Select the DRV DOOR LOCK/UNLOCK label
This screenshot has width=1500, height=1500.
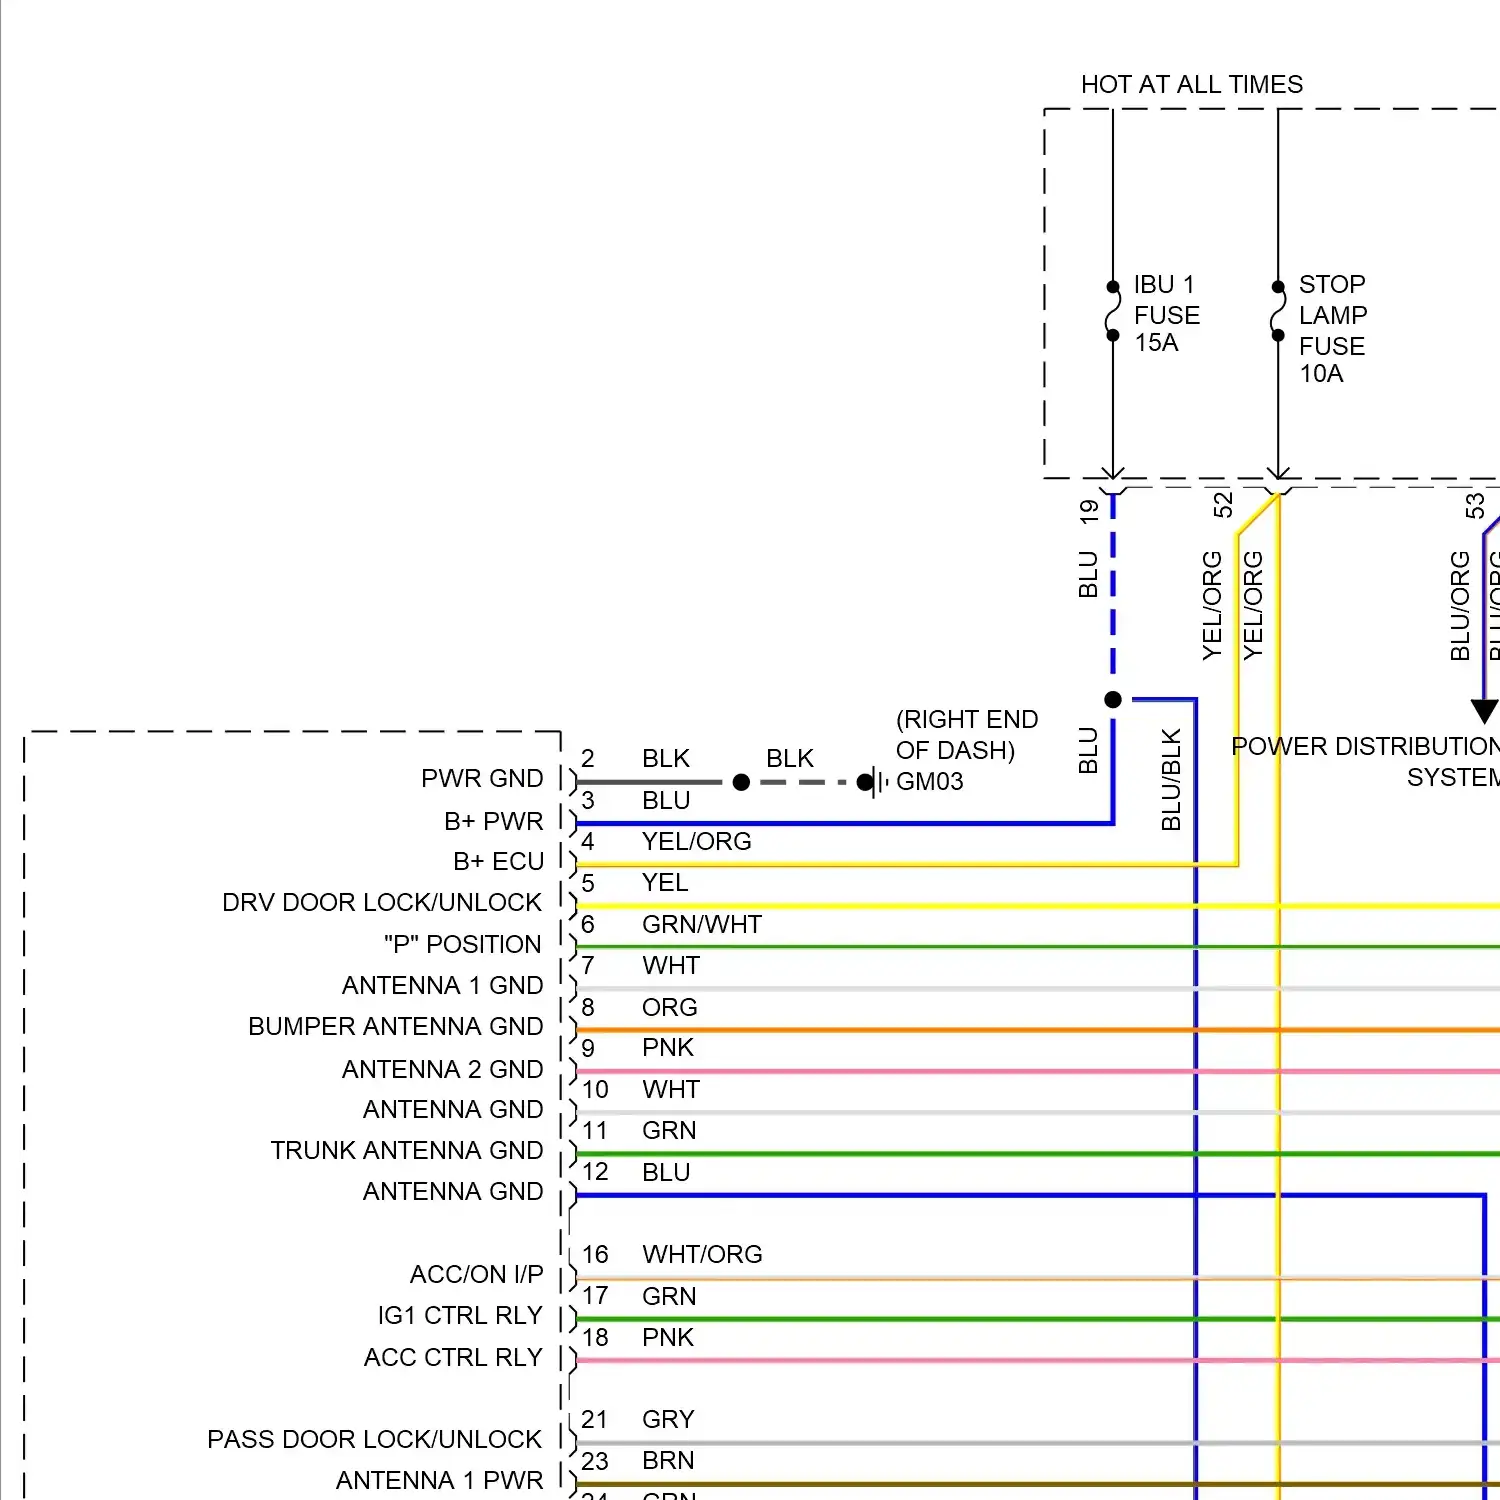[382, 903]
